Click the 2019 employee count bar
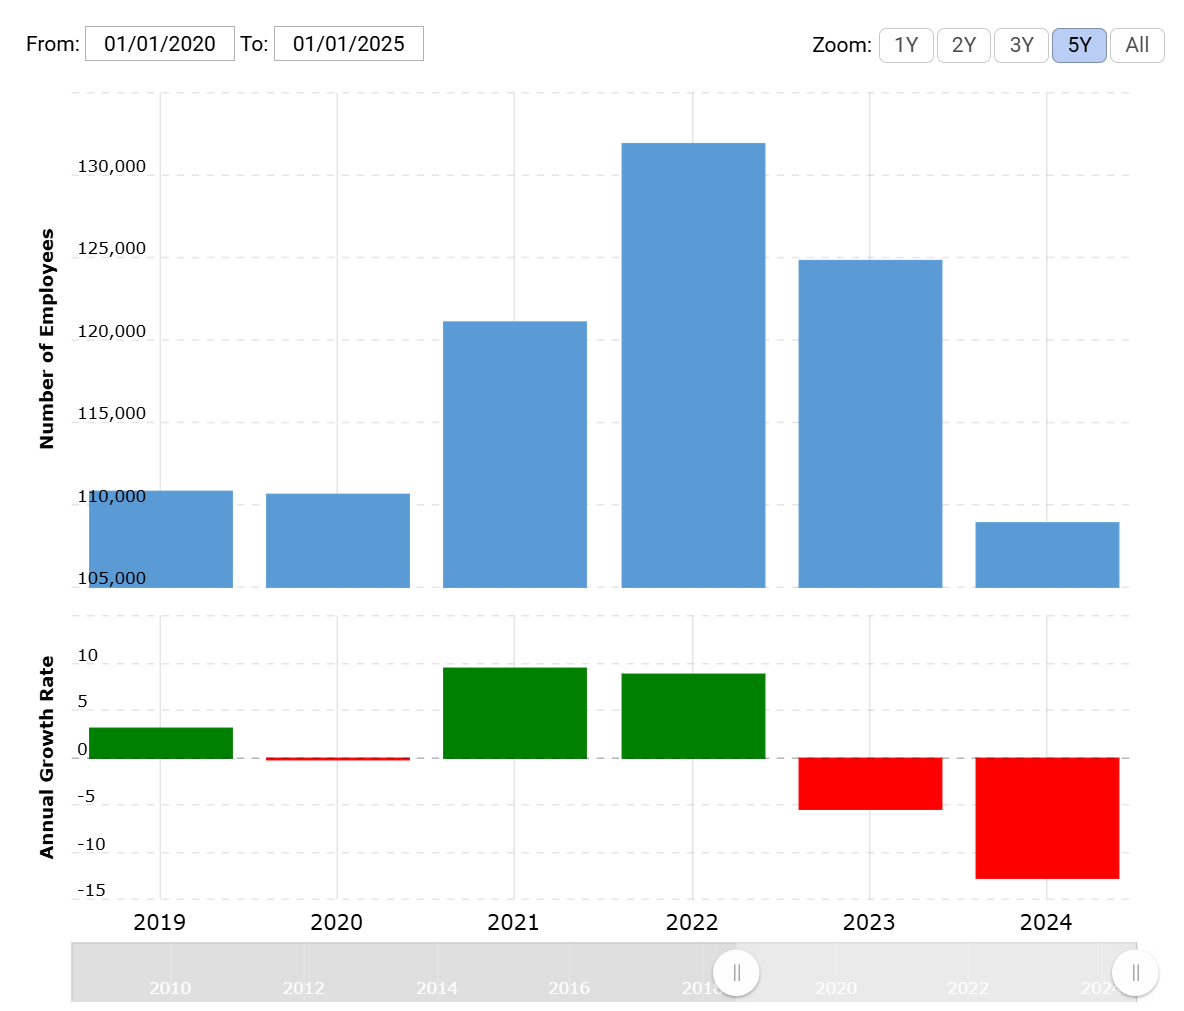The image size is (1184, 1011). 161,539
